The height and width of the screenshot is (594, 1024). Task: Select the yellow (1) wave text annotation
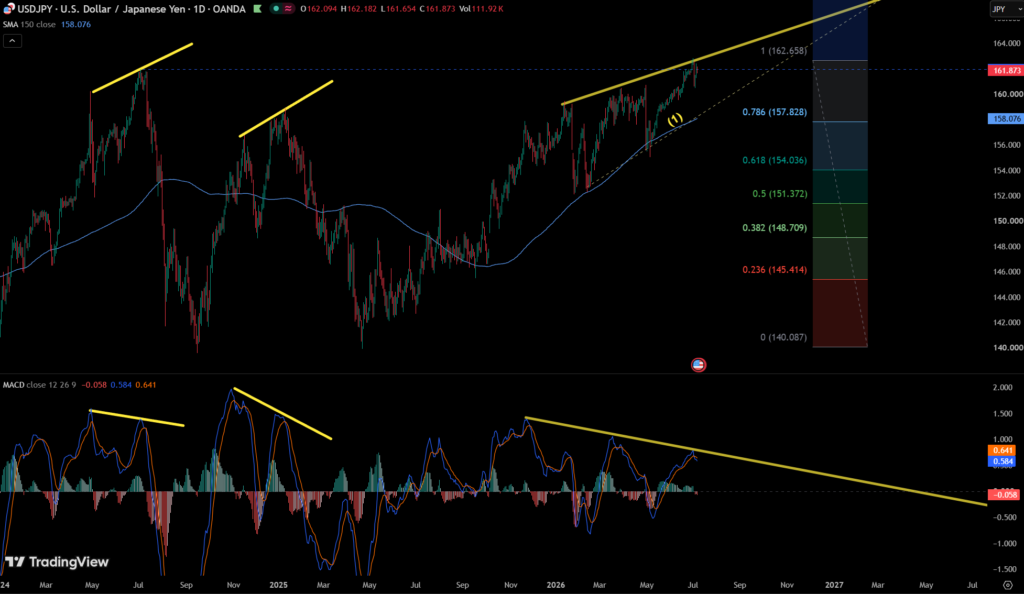click(675, 119)
